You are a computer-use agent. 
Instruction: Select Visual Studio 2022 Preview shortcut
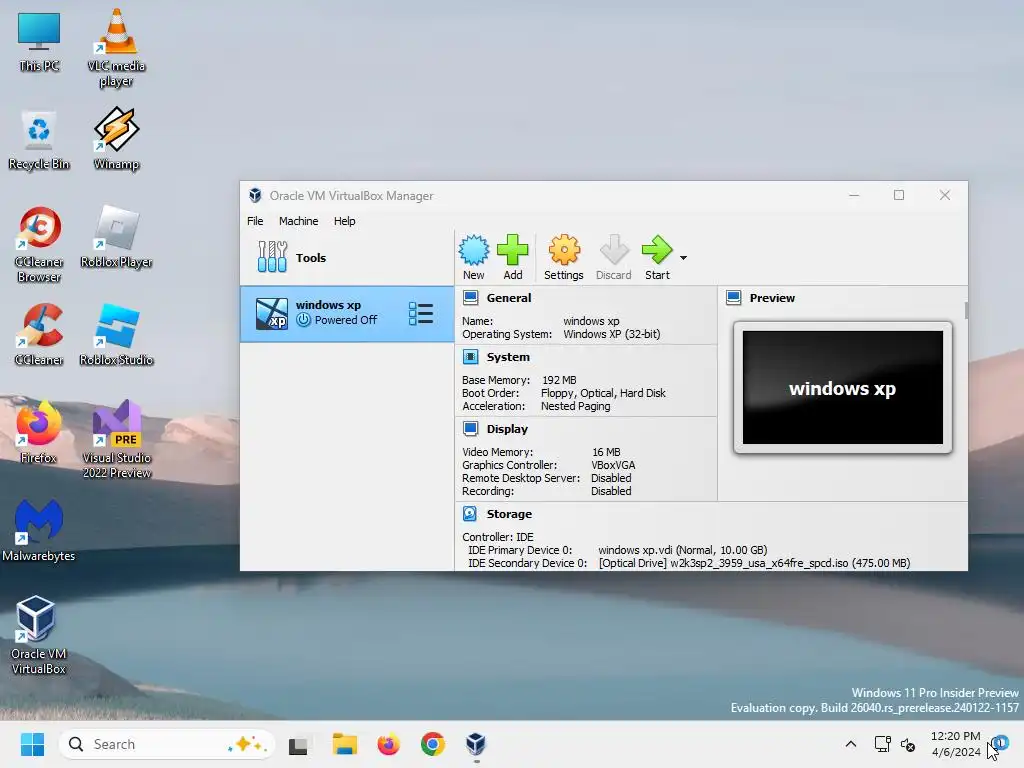point(116,439)
